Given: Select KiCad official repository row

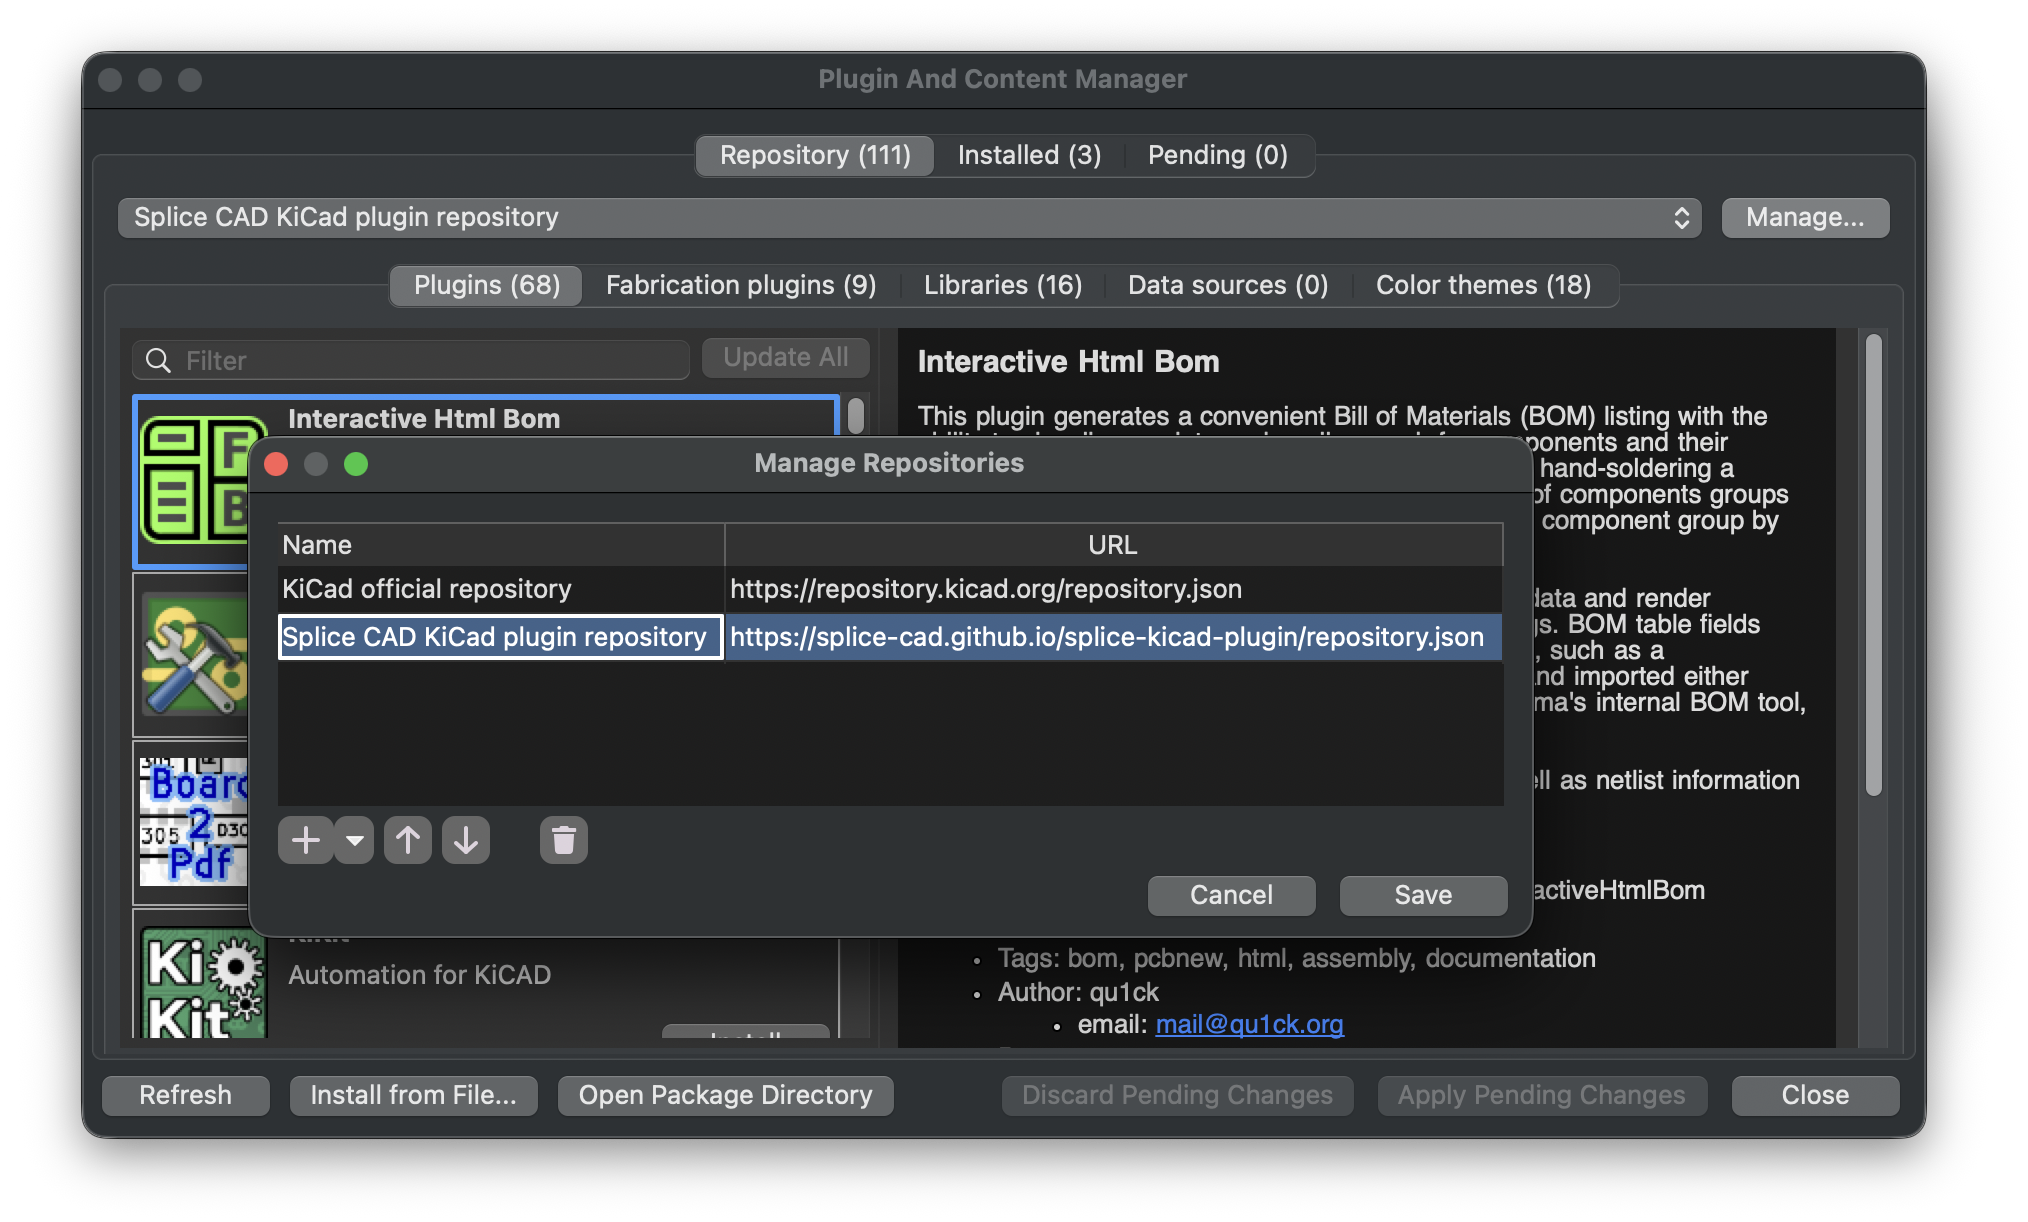Looking at the screenshot, I should [890, 589].
